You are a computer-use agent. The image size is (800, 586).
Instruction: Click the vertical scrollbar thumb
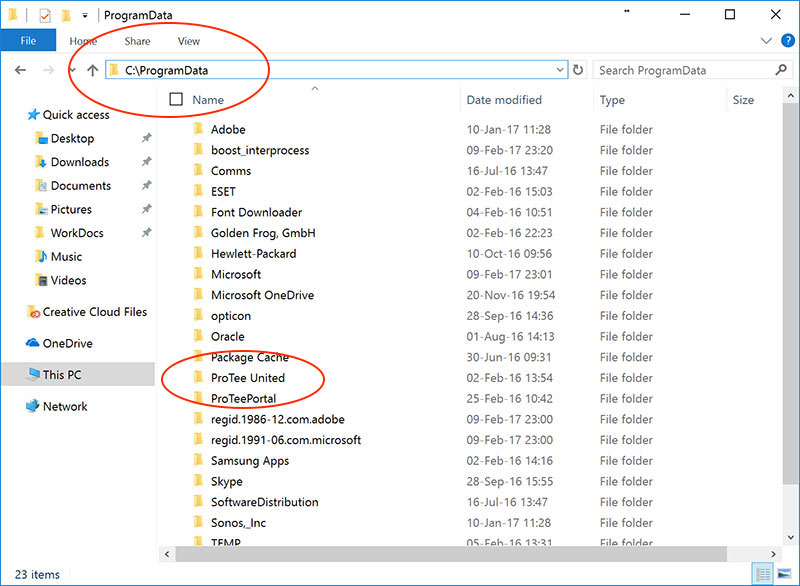point(790,293)
